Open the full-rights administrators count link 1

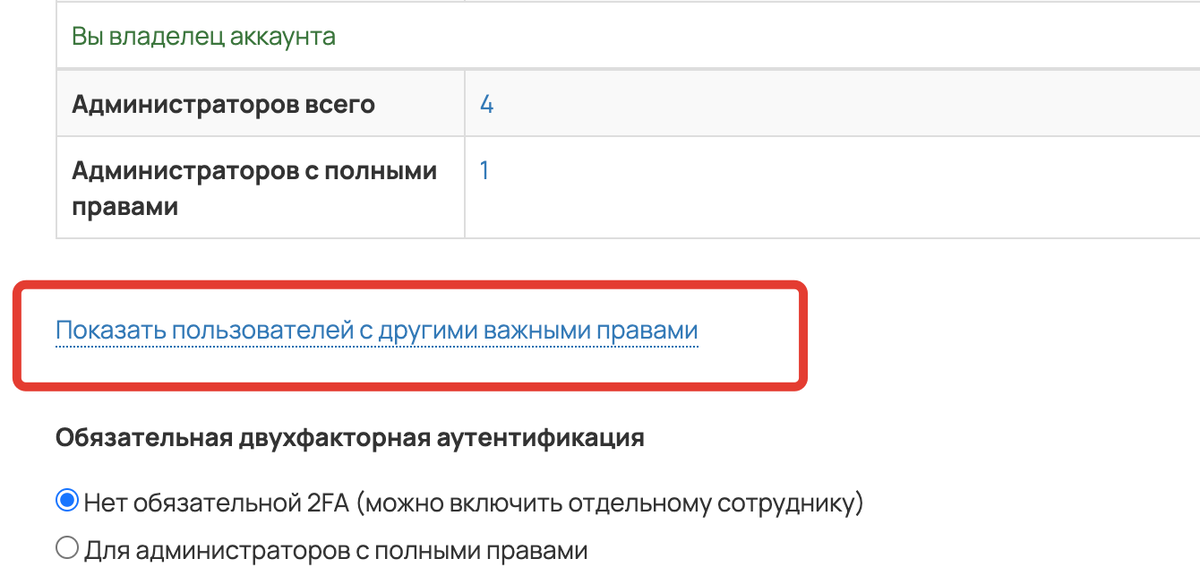[484, 171]
